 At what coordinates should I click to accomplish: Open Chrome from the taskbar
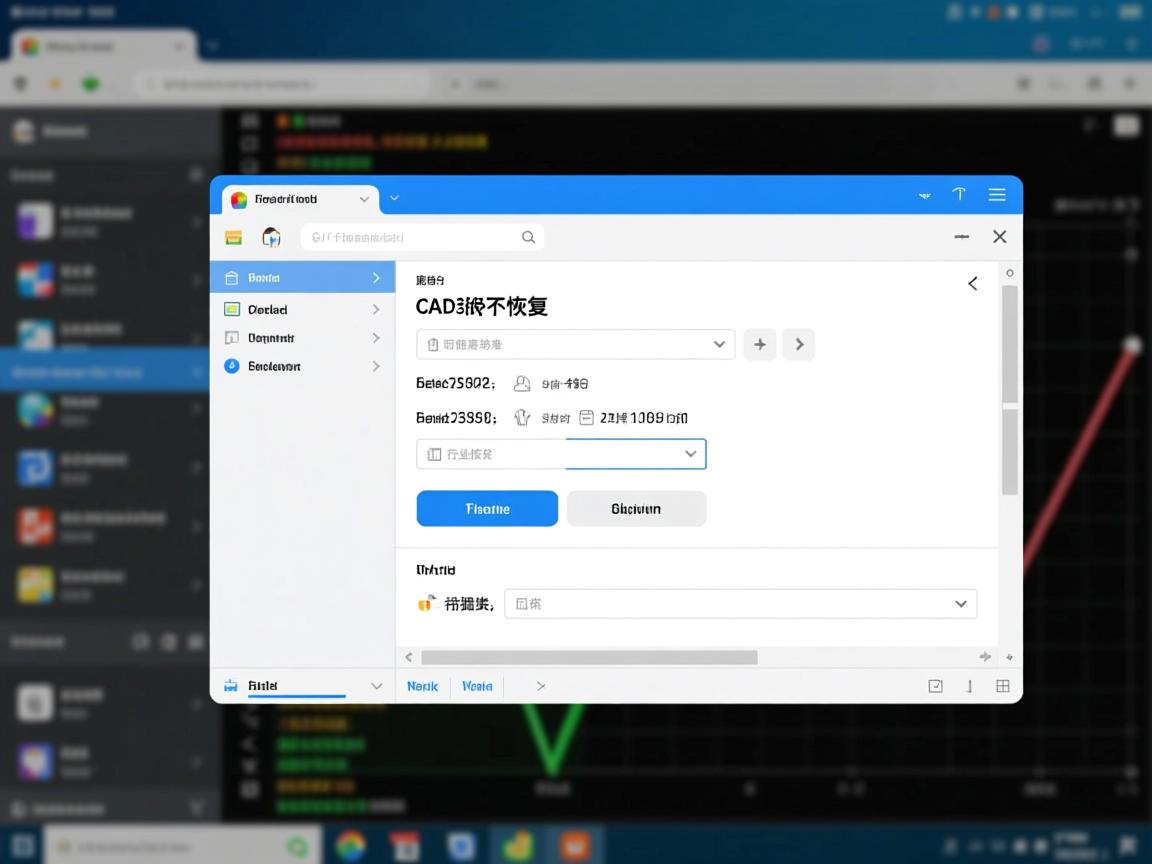(x=350, y=845)
